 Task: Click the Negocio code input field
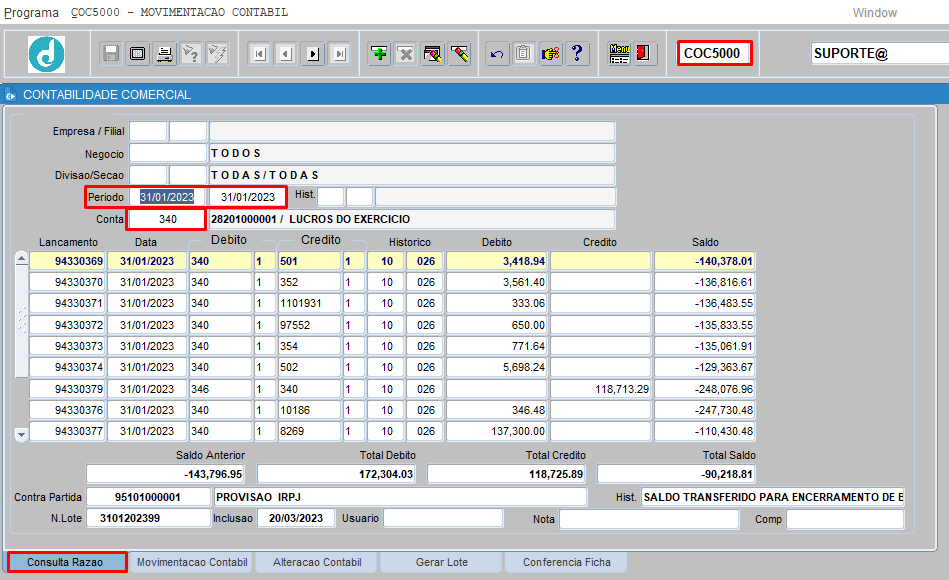tap(168, 153)
